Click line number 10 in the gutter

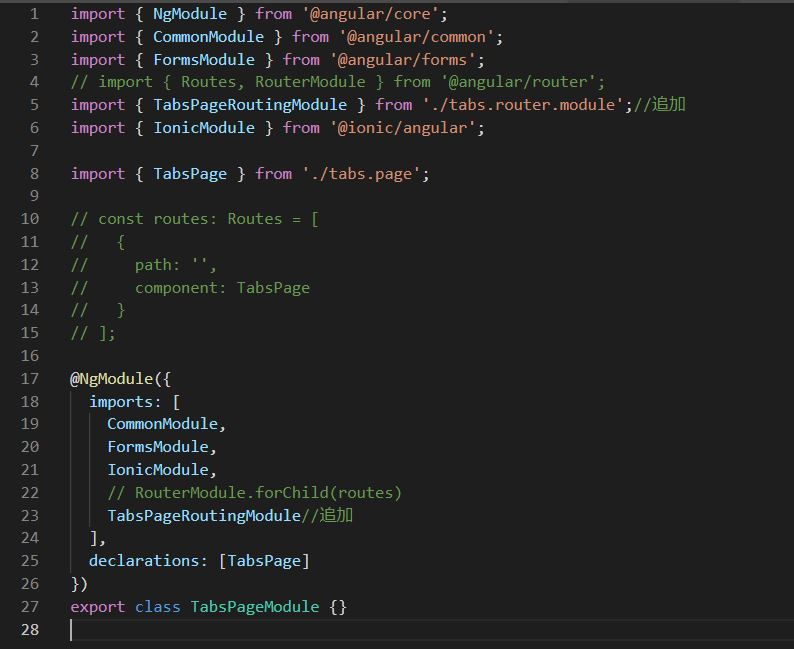tap(30, 219)
